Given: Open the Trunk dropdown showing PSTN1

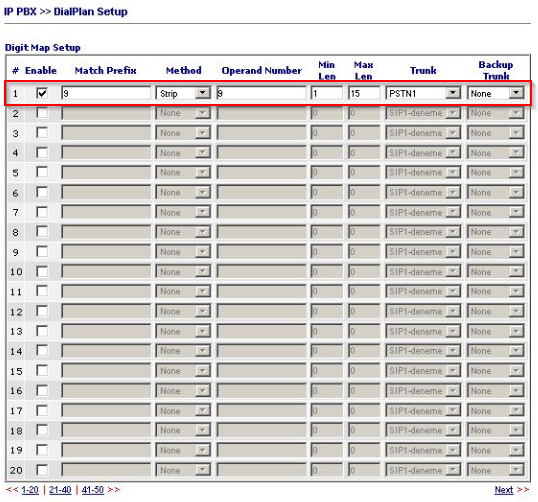Looking at the screenshot, I should pos(423,93).
